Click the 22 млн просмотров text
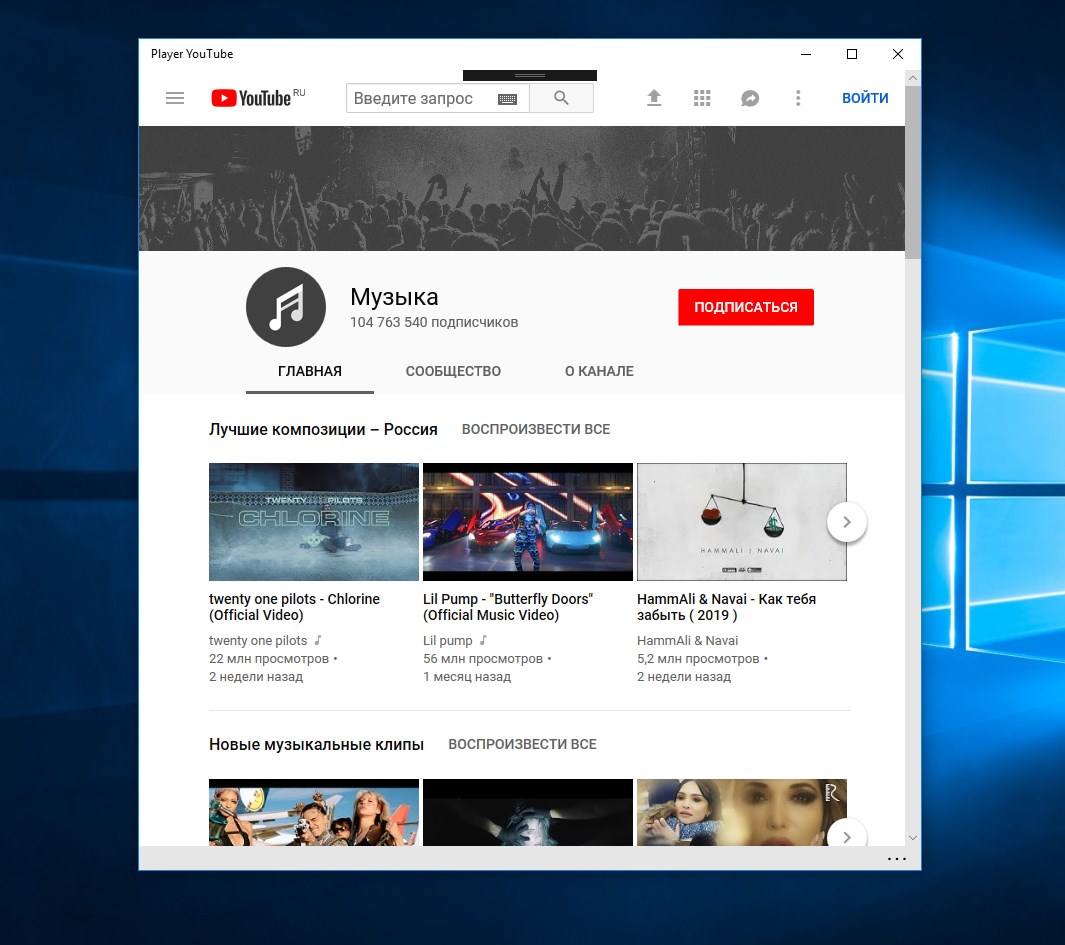1065x945 pixels. 269,658
